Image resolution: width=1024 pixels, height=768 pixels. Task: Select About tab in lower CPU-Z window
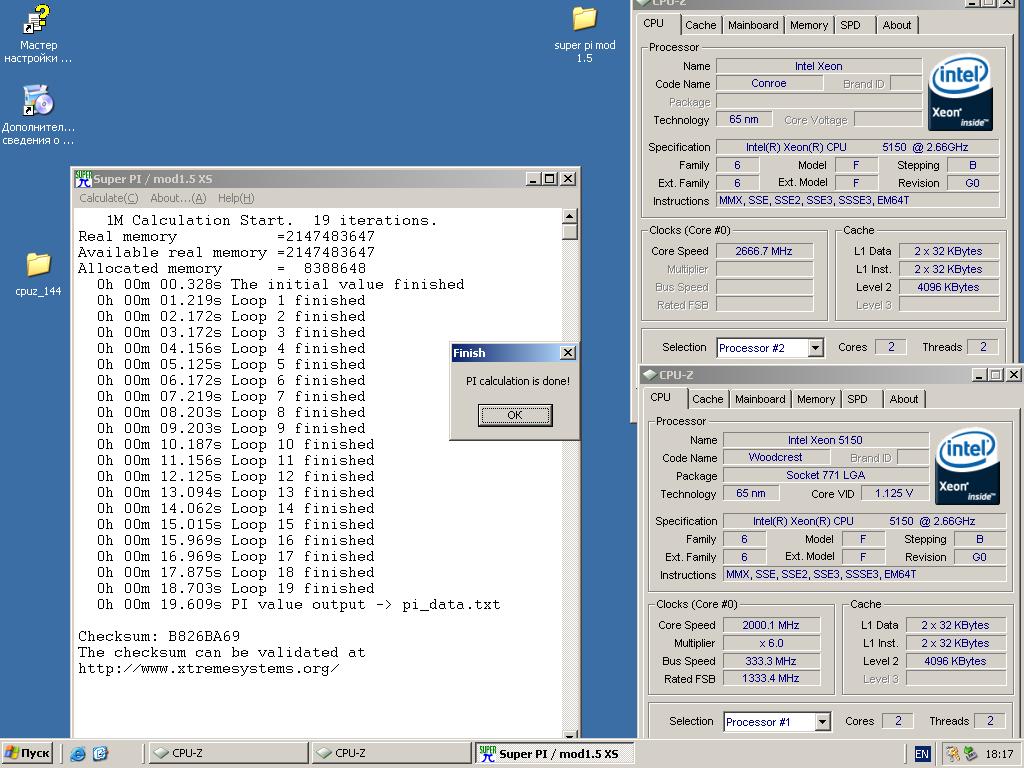904,399
